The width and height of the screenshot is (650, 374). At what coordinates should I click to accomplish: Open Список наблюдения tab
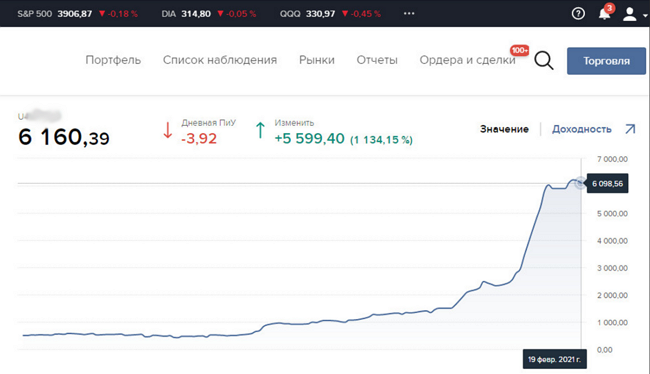(220, 60)
